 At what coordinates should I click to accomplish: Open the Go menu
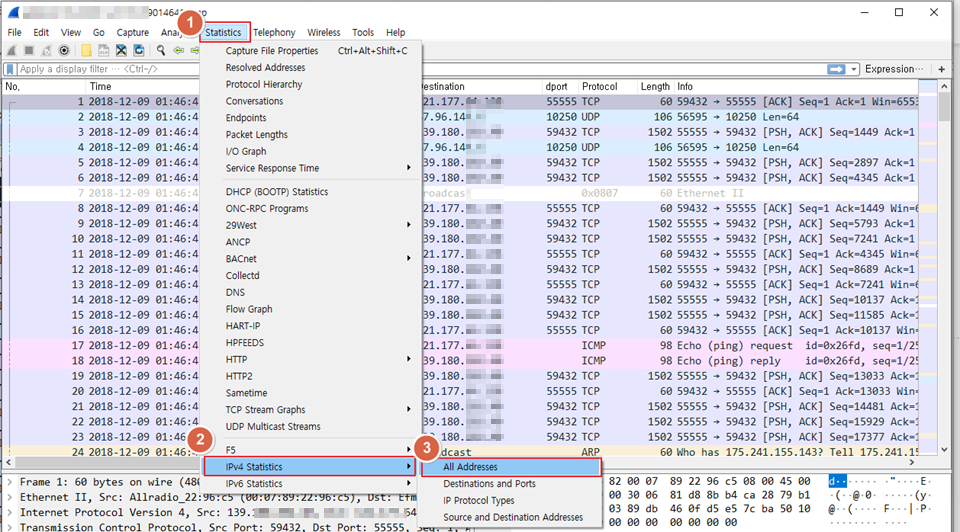pyautogui.click(x=99, y=32)
